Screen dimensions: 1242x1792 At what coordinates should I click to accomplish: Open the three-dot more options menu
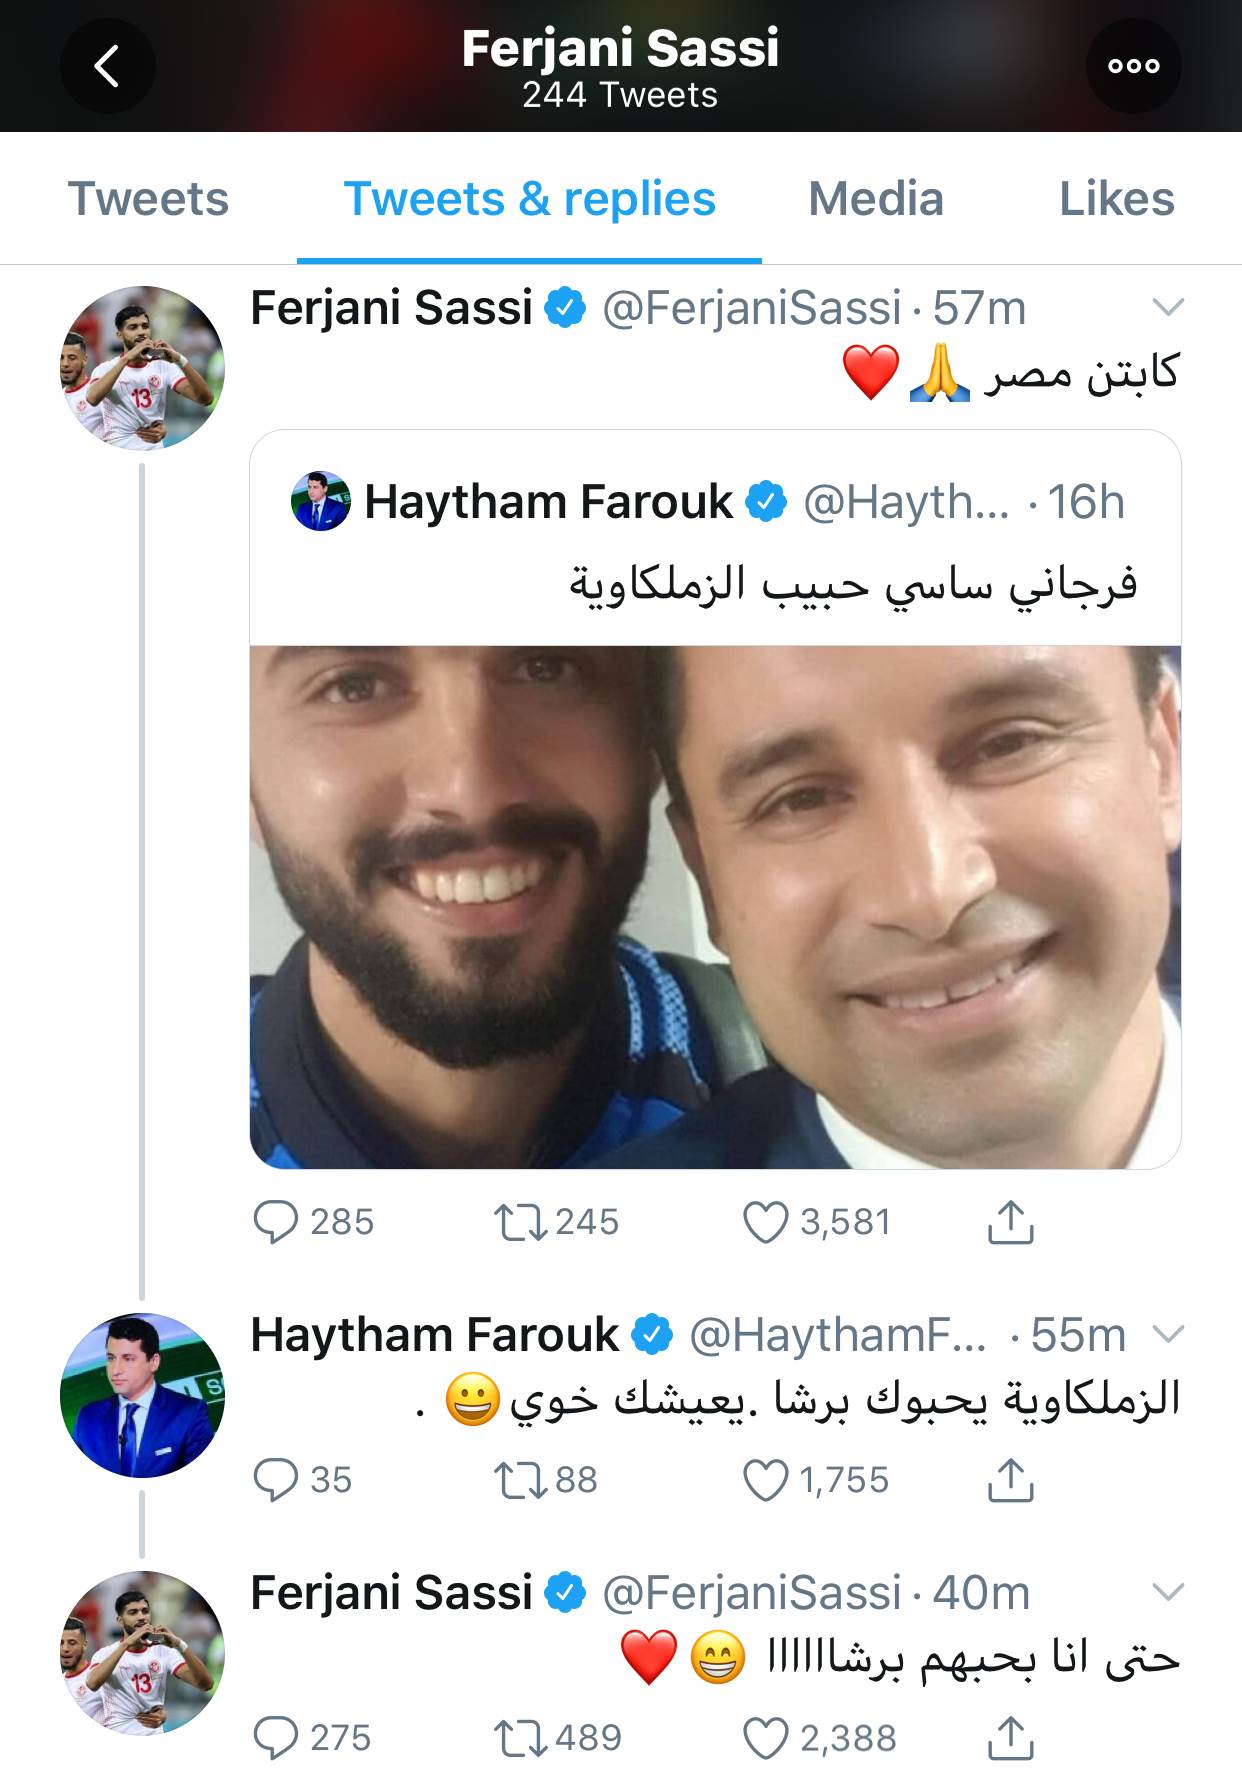click(1133, 66)
